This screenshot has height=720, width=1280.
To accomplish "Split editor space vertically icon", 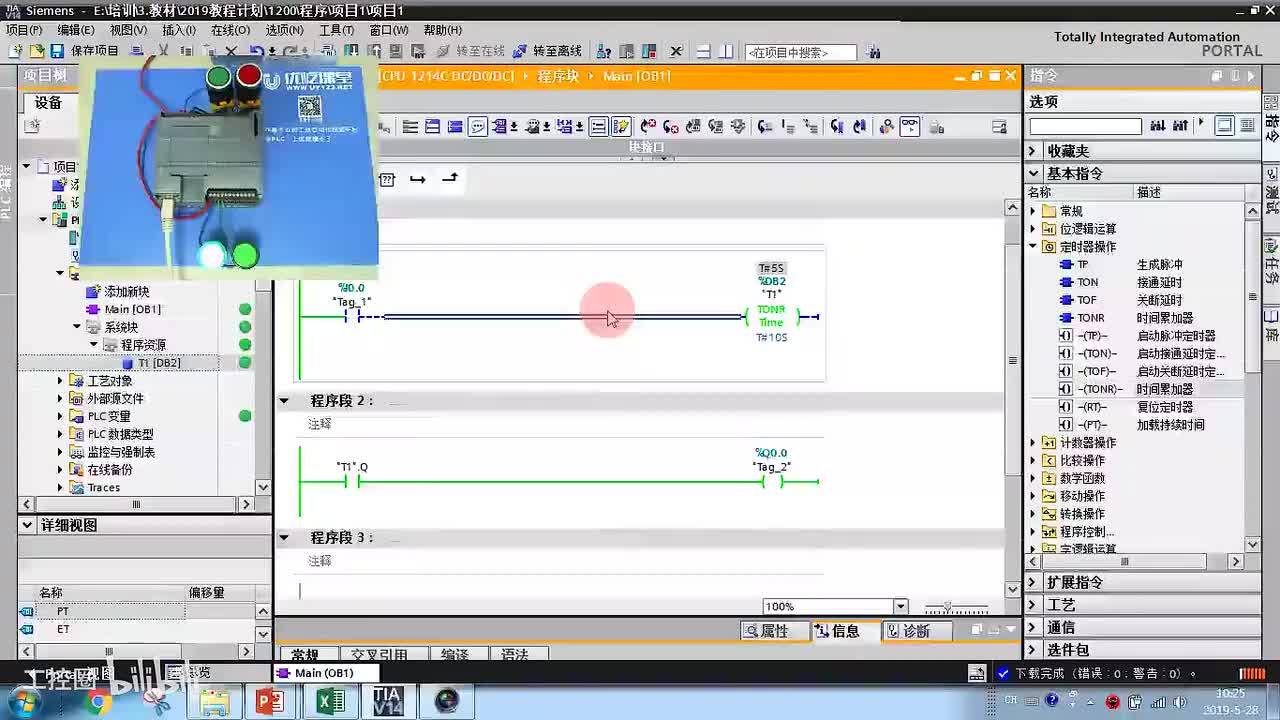I will pos(725,51).
